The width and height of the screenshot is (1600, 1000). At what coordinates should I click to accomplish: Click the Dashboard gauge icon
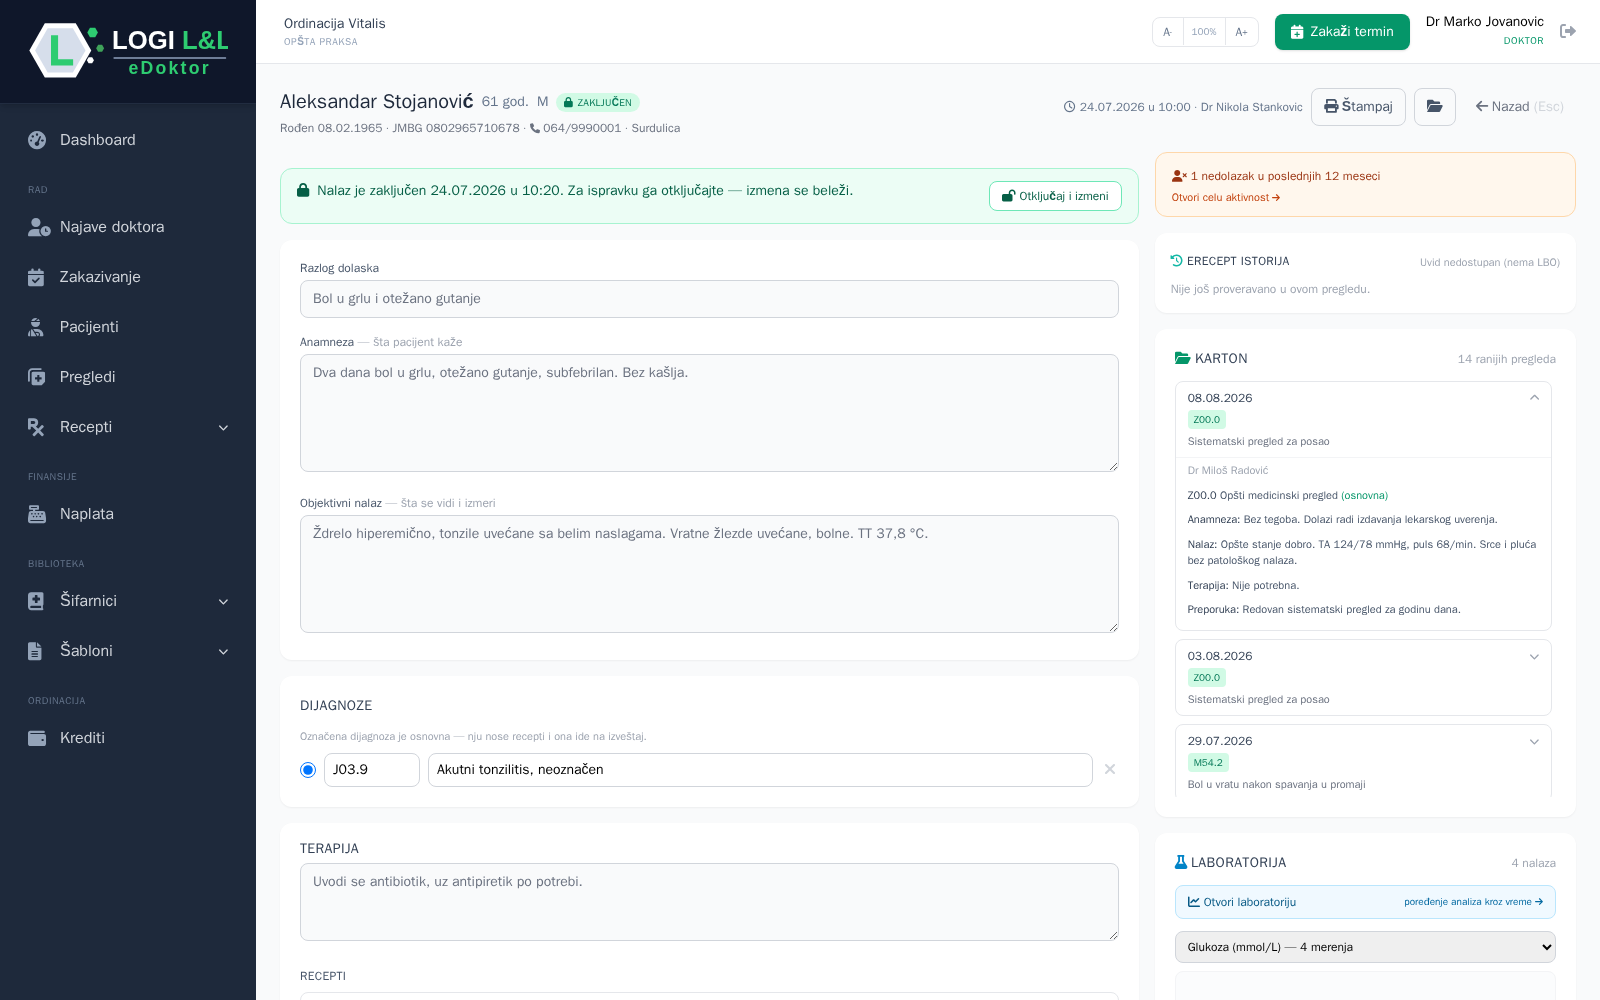coord(37,140)
